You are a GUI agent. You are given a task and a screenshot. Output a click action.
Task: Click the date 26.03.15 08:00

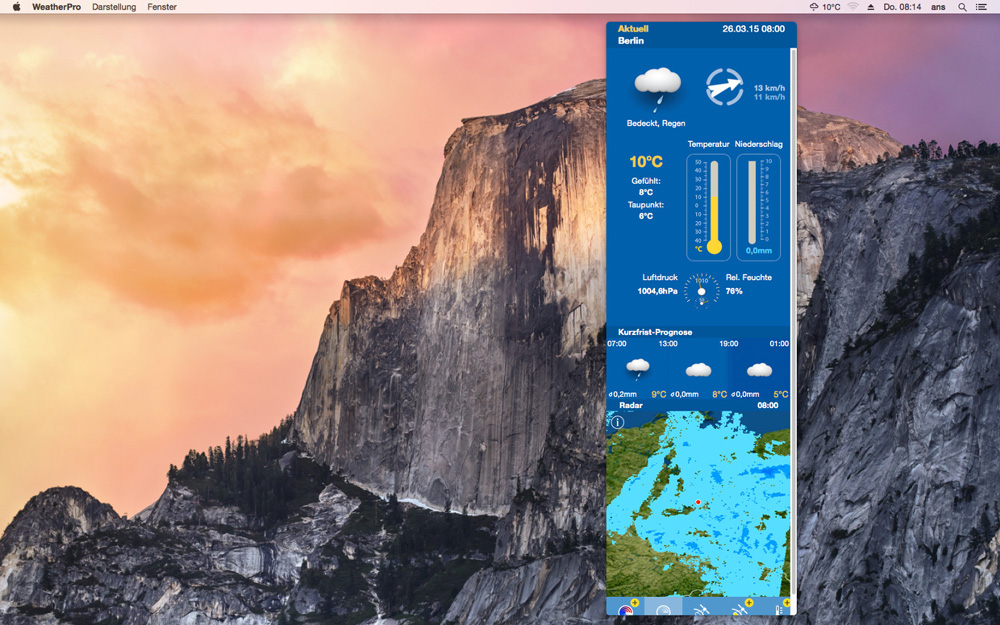[x=753, y=29]
